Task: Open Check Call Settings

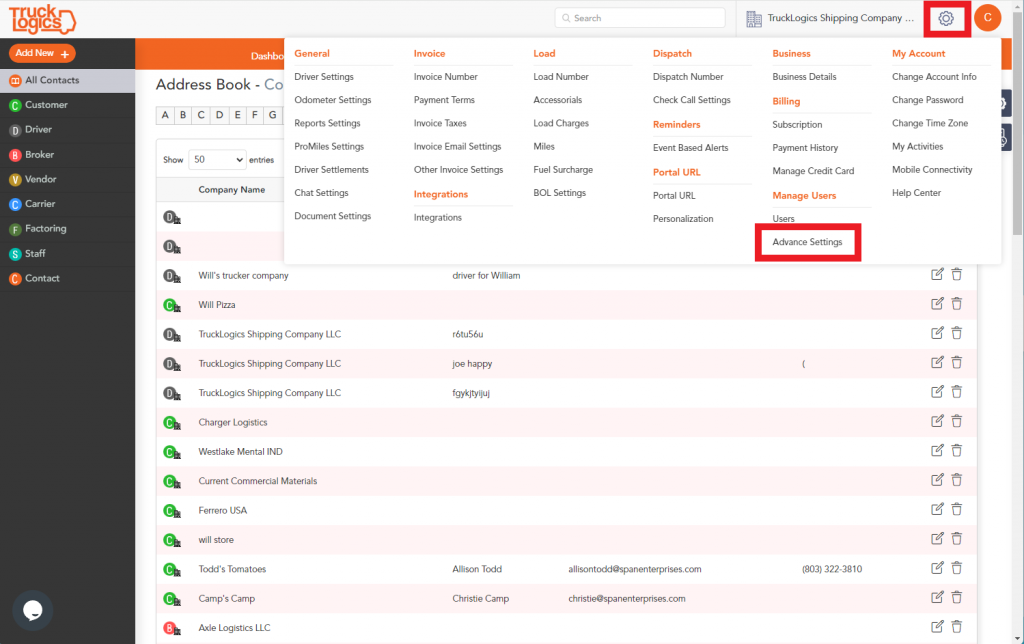Action: tap(692, 100)
